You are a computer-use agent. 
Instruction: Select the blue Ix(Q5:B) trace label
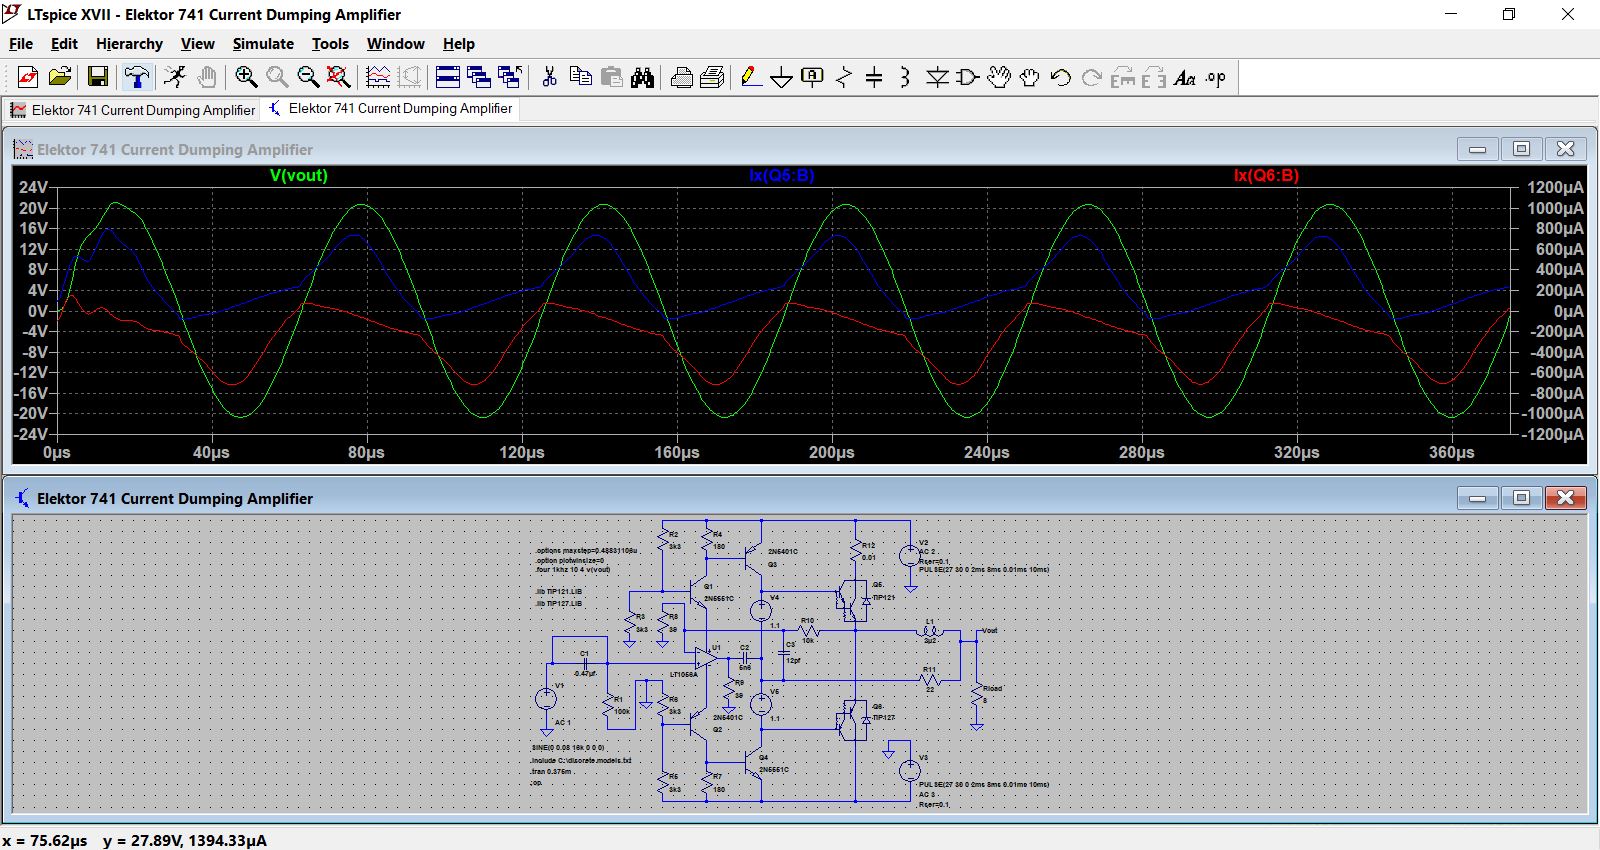[x=782, y=175]
